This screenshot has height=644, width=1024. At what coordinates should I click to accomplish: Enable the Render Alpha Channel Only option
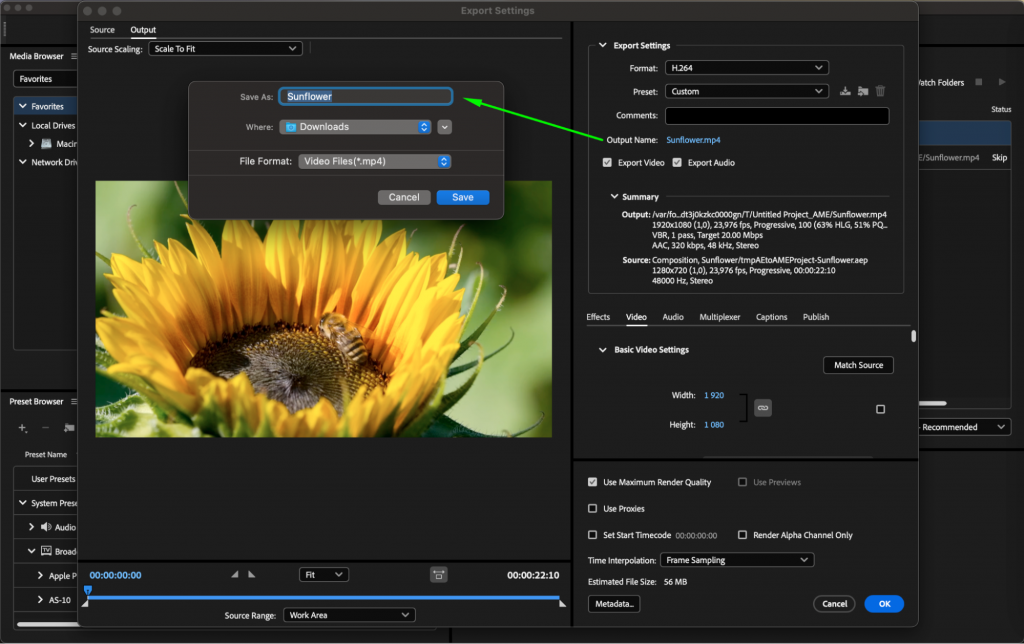(x=744, y=535)
